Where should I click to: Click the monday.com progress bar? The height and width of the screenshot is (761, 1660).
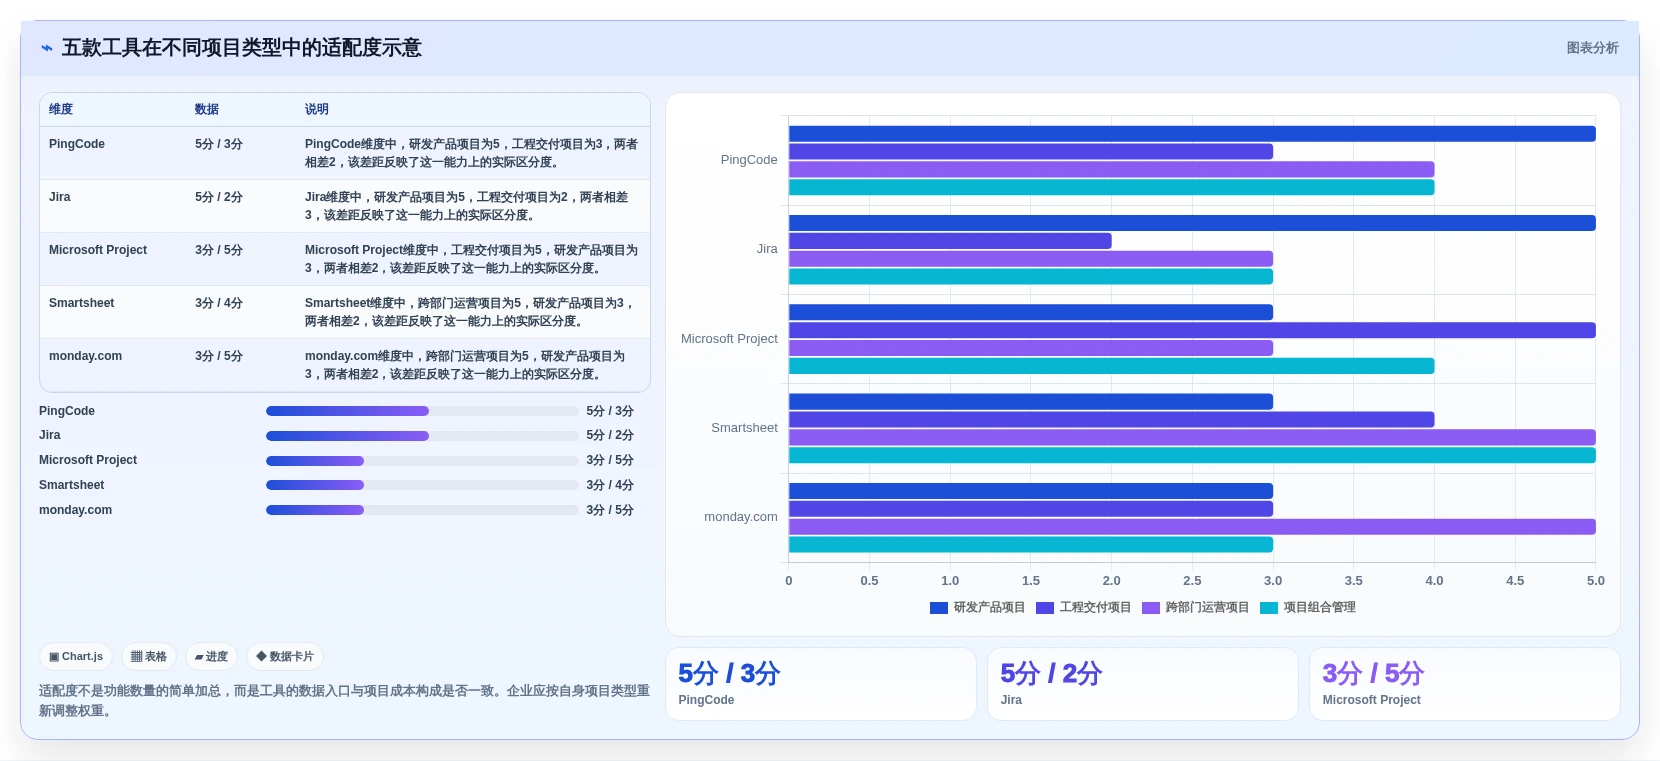click(422, 510)
